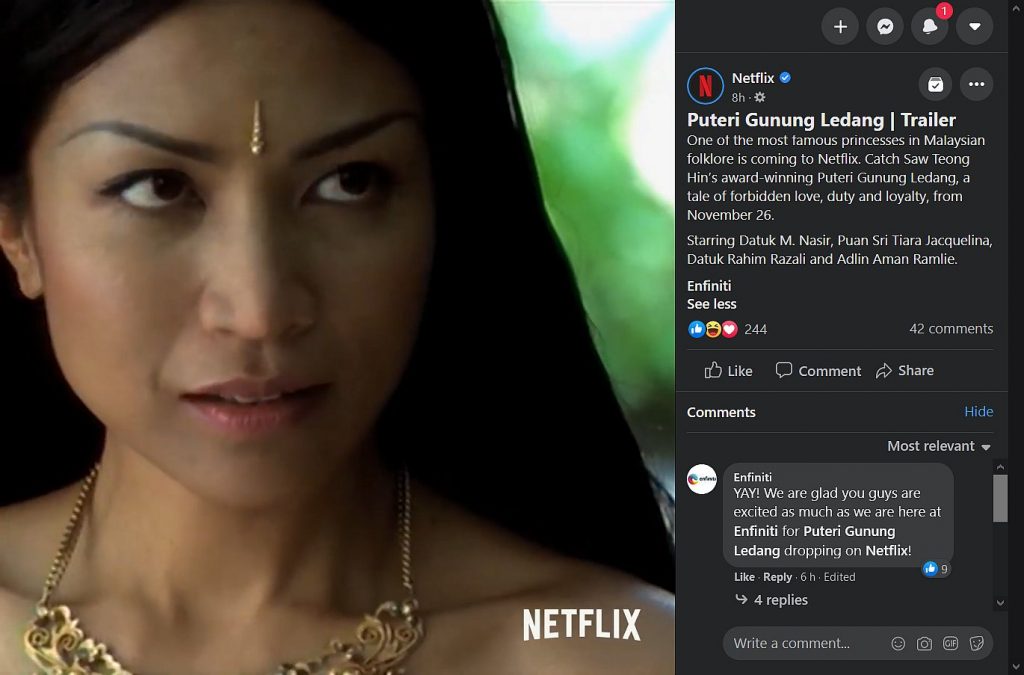Open the 42 comments link
Screen dimensions: 1024x675
pos(951,328)
